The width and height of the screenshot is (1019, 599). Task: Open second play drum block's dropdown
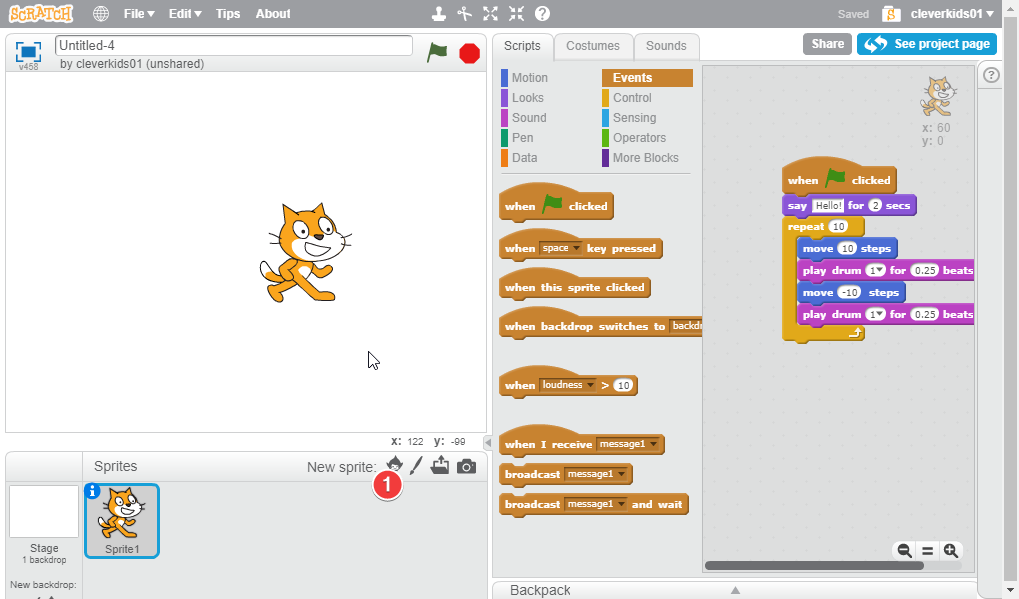point(875,314)
